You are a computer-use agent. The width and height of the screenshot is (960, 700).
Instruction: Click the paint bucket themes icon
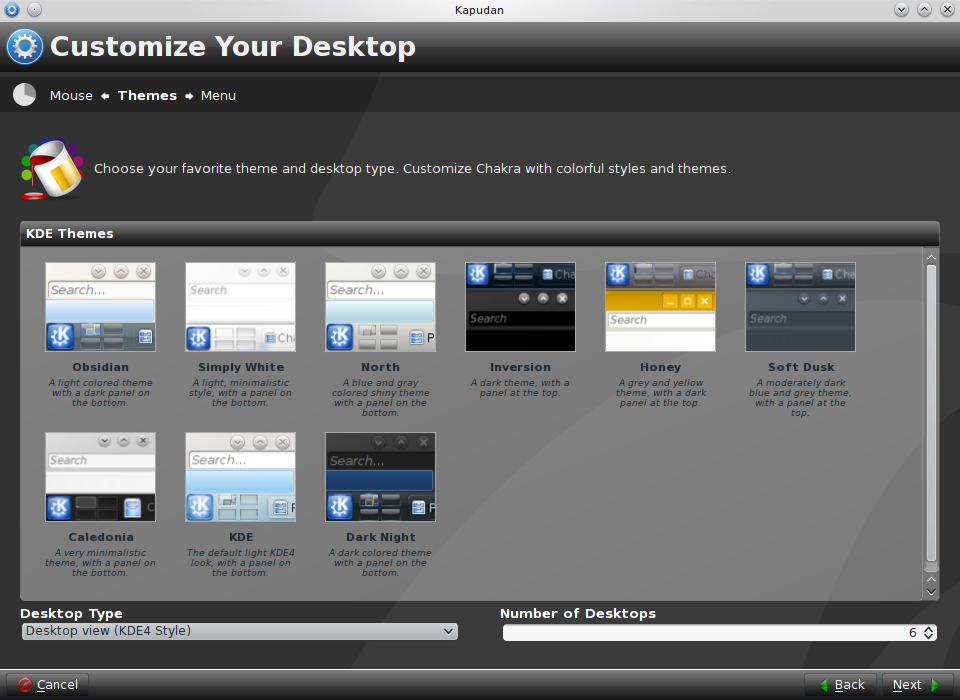pos(52,168)
